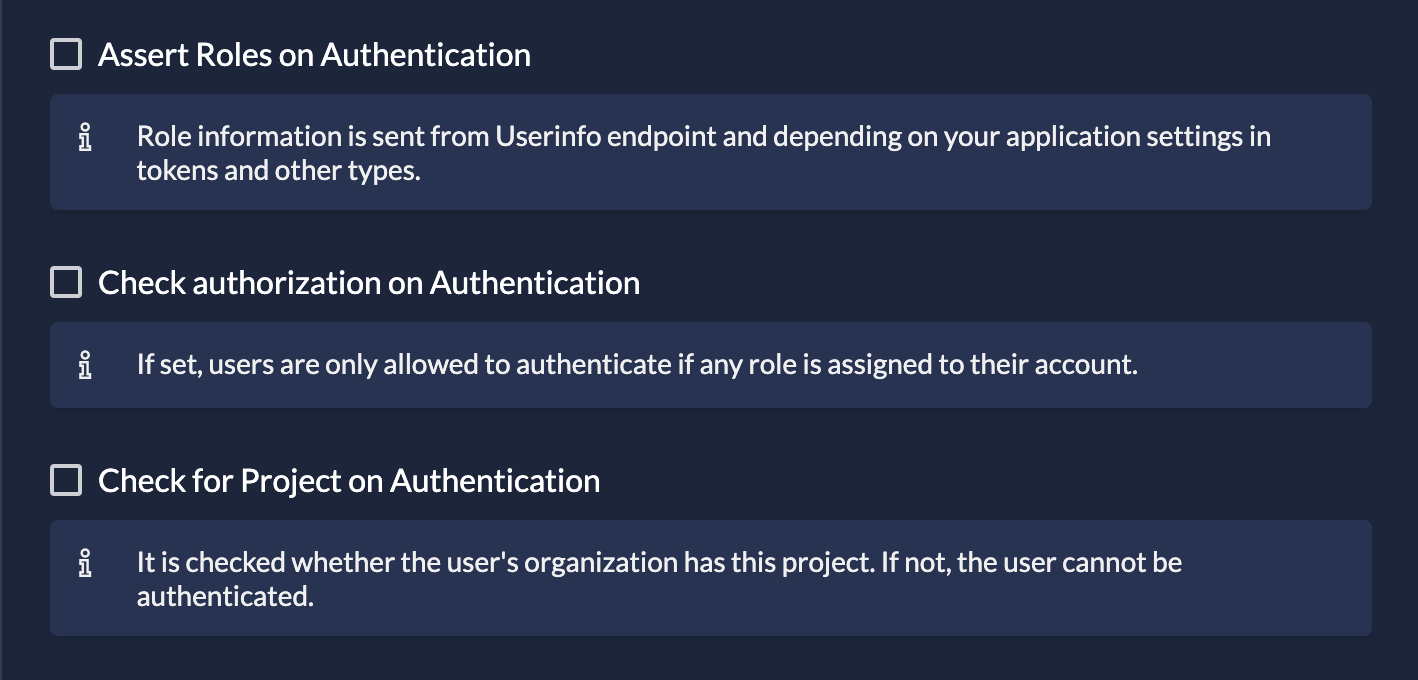This screenshot has width=1418, height=680.
Task: Click info icon beside 'If set, users' note
Action: click(85, 365)
